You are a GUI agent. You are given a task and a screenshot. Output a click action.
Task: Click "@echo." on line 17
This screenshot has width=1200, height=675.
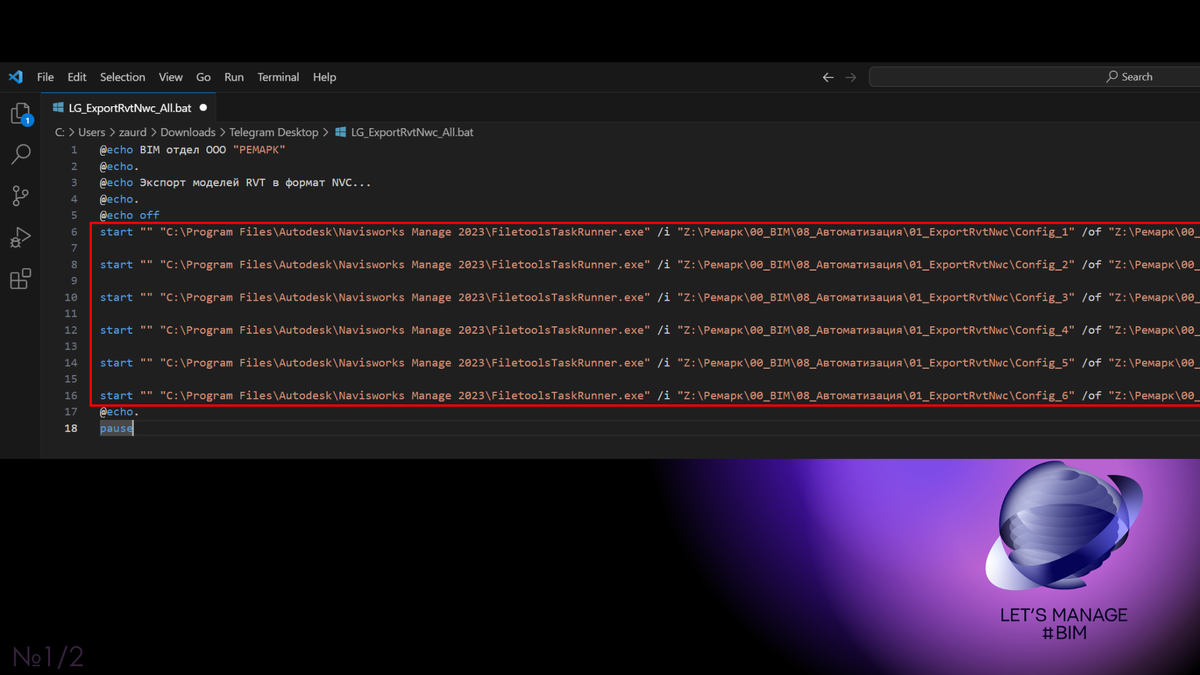[x=119, y=412]
